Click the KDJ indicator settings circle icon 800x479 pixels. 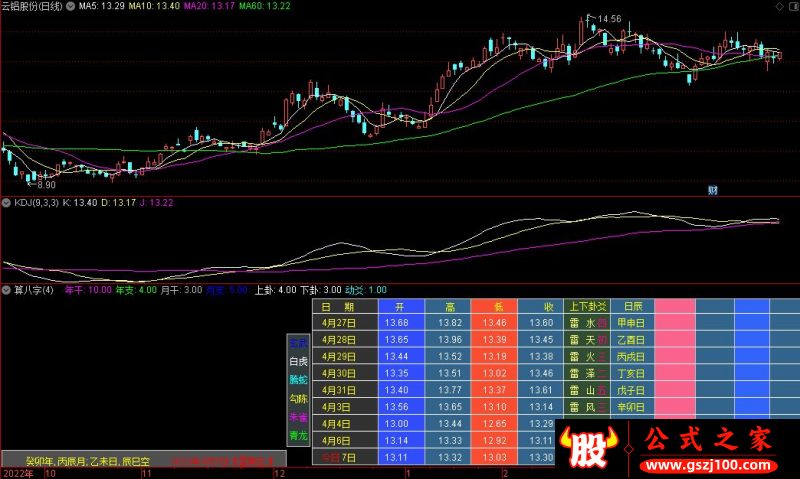(5, 203)
